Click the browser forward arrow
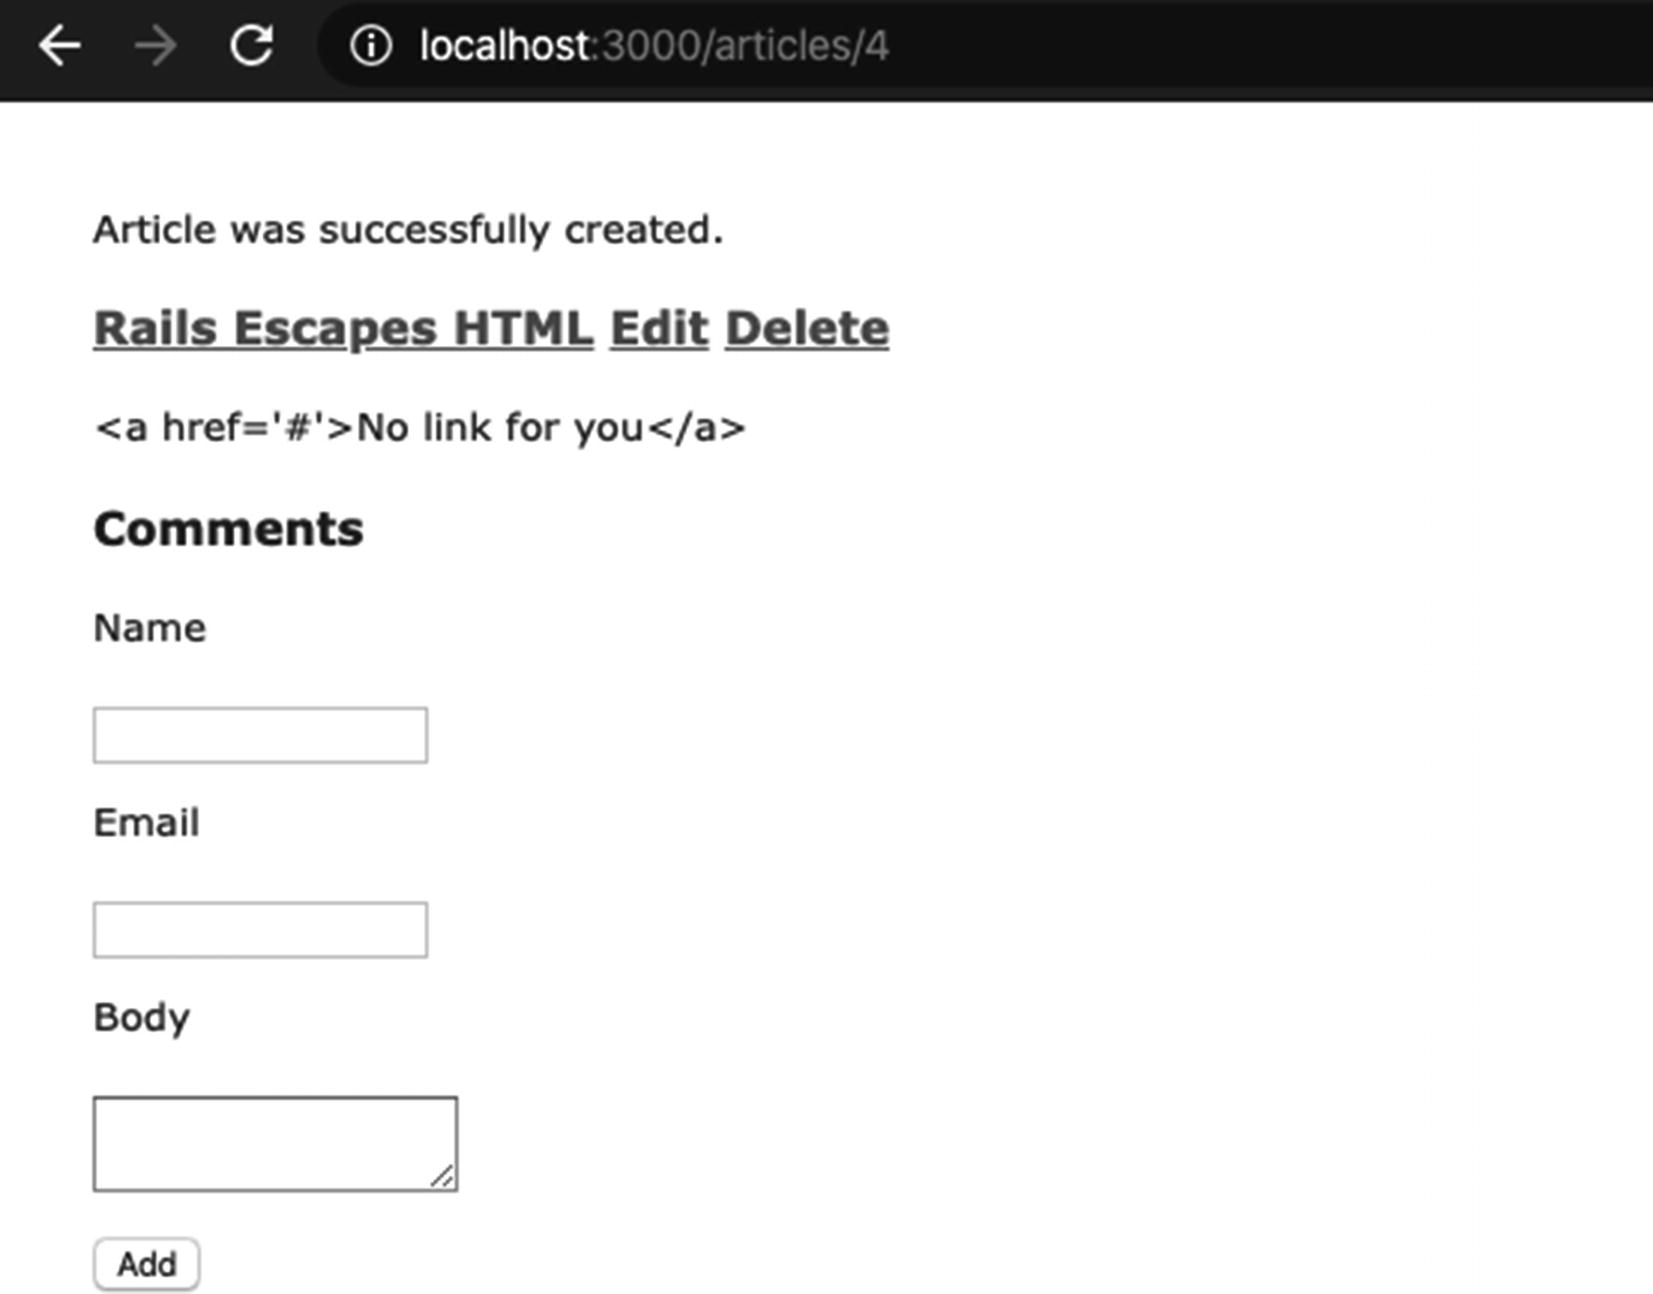 coord(155,46)
